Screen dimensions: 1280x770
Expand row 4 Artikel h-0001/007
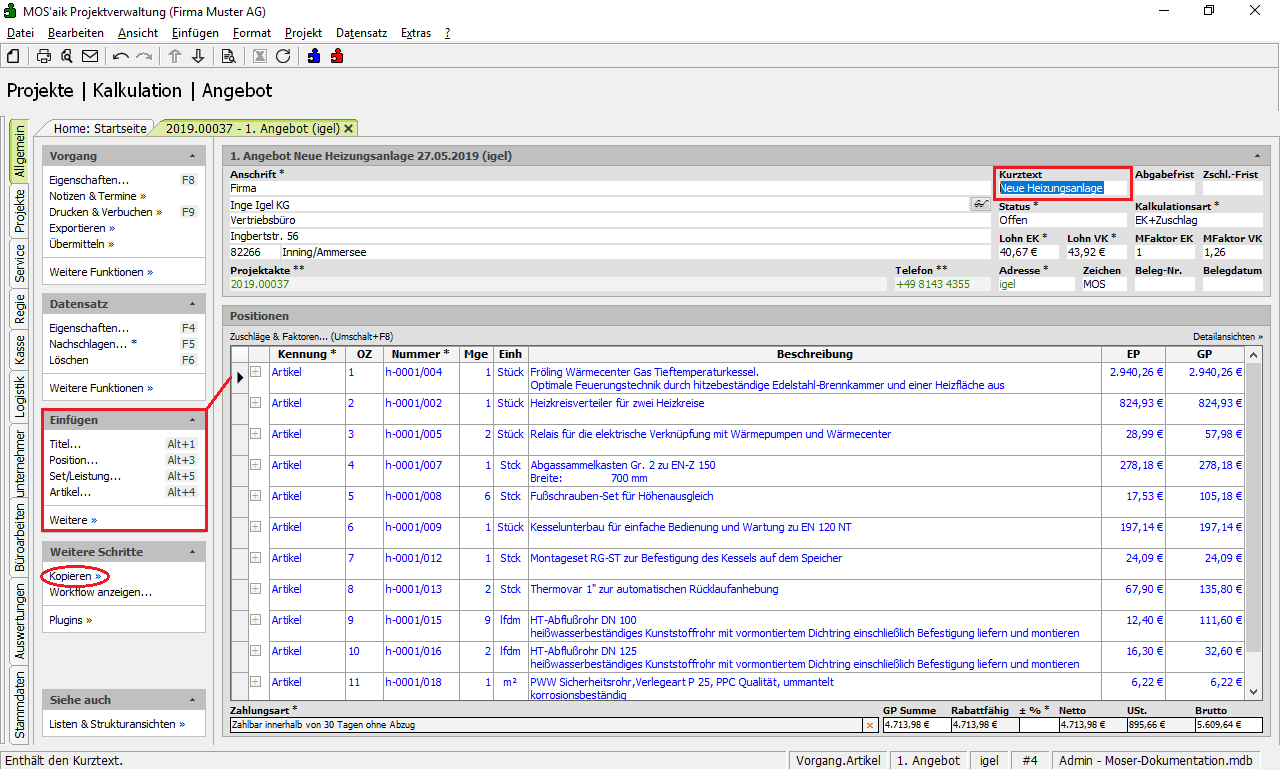255,465
